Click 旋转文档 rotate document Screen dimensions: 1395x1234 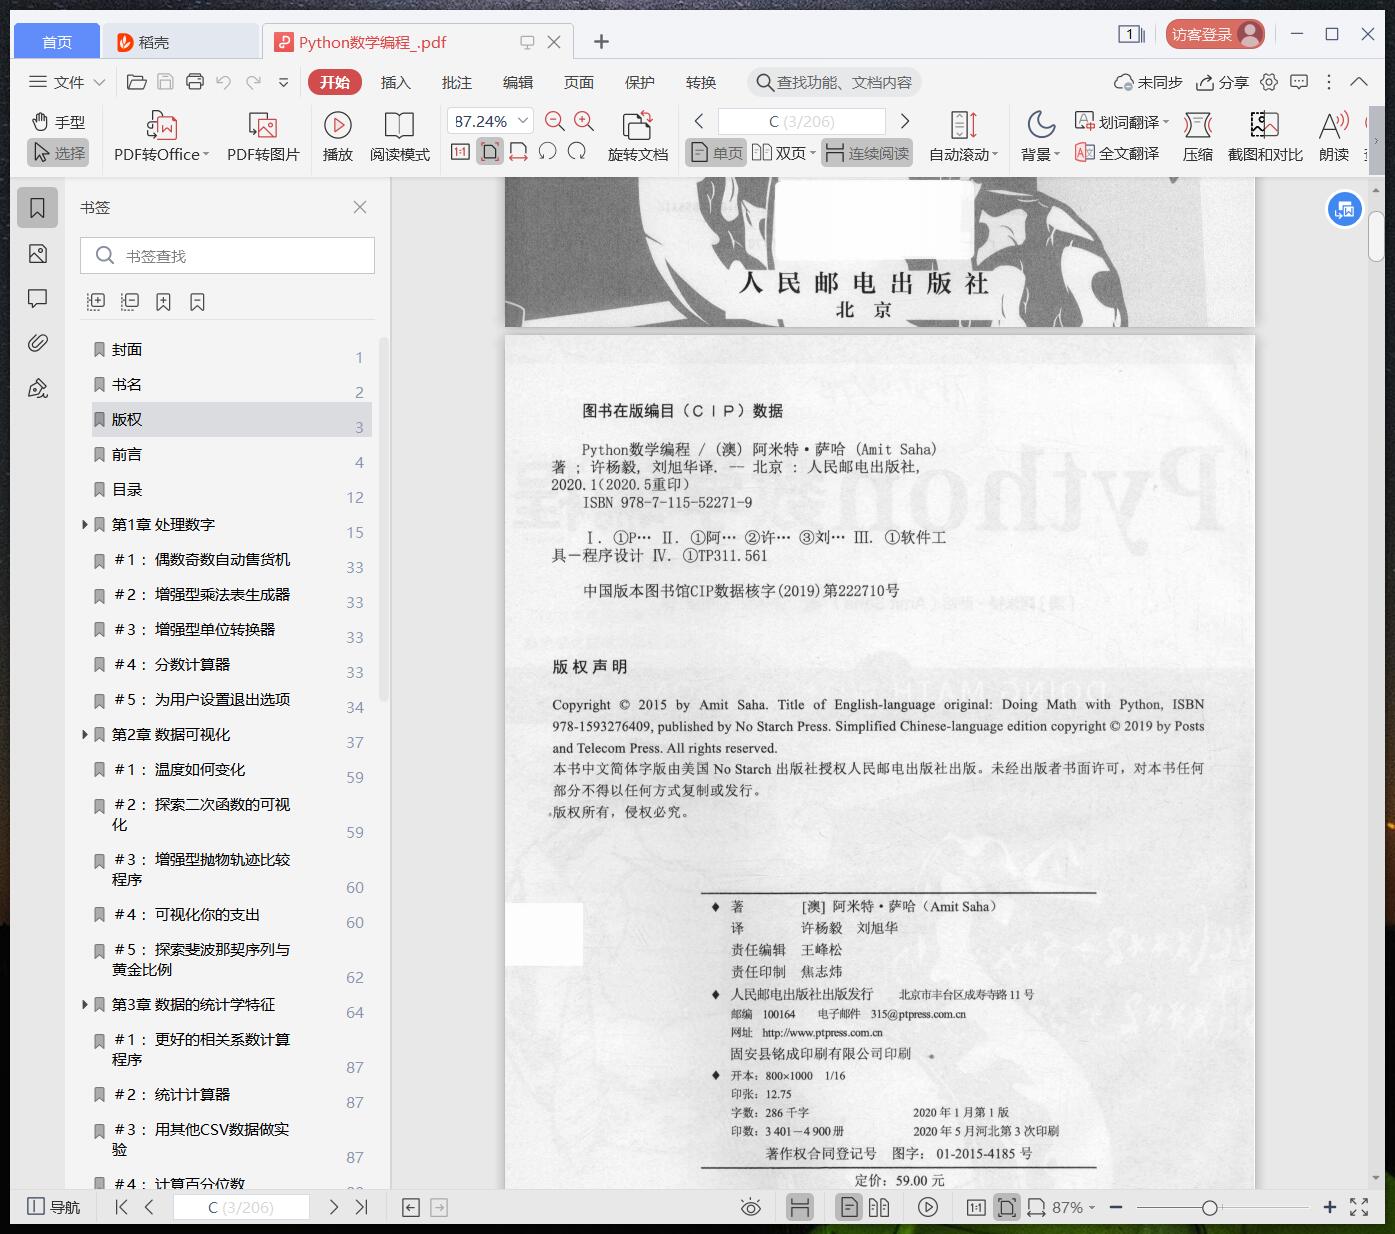point(637,137)
